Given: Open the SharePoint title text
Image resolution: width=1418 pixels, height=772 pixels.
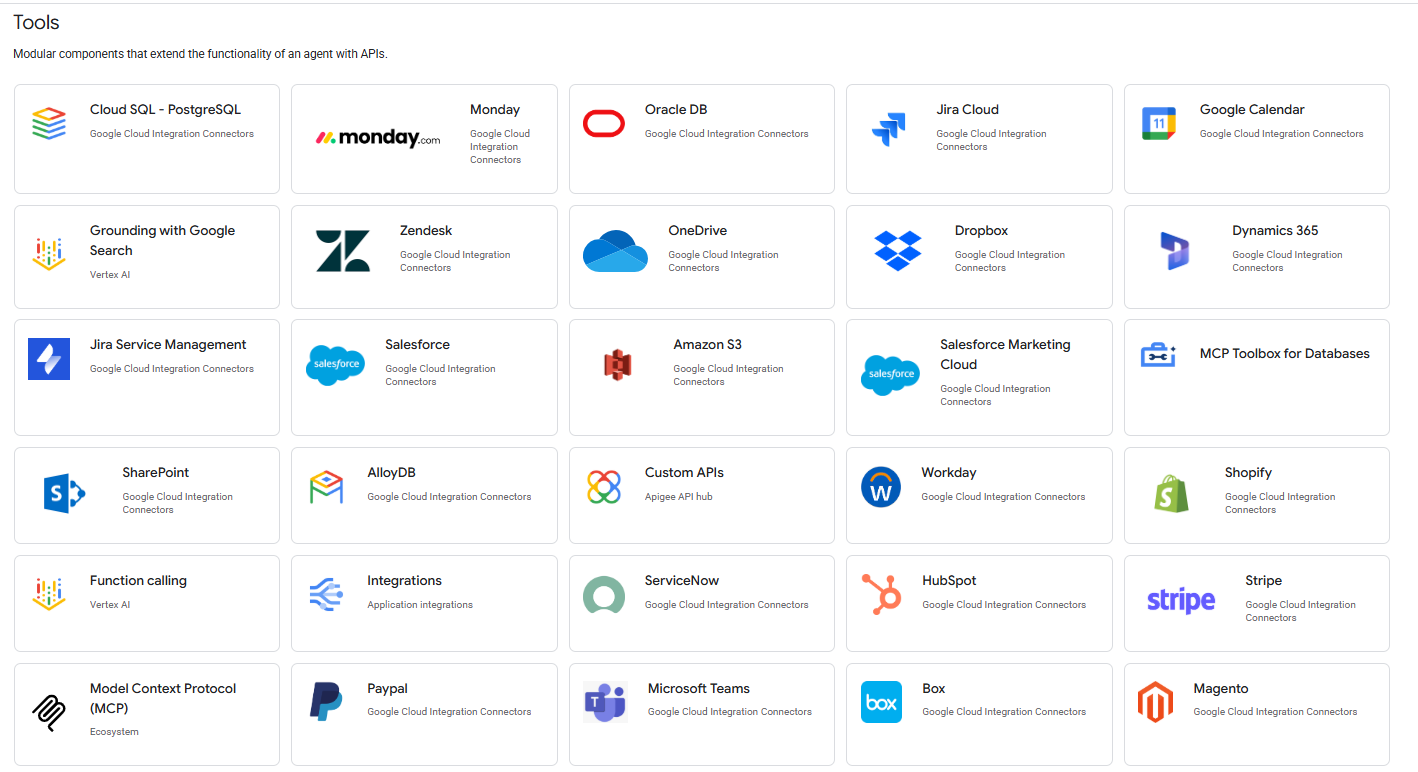Looking at the screenshot, I should tap(155, 473).
